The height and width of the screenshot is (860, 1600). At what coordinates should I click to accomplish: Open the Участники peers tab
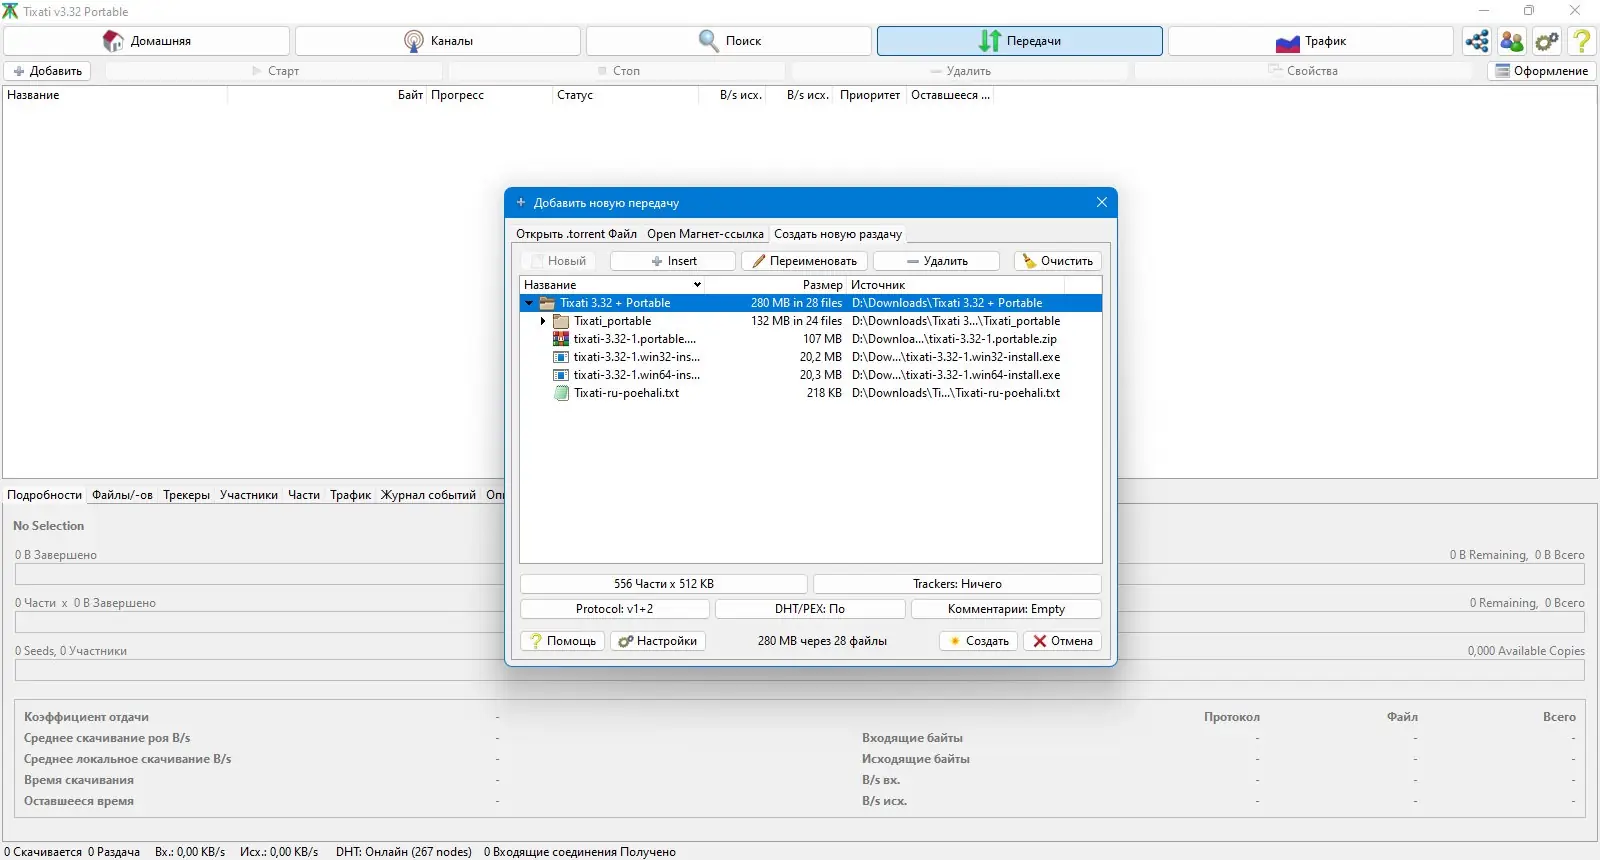point(249,495)
